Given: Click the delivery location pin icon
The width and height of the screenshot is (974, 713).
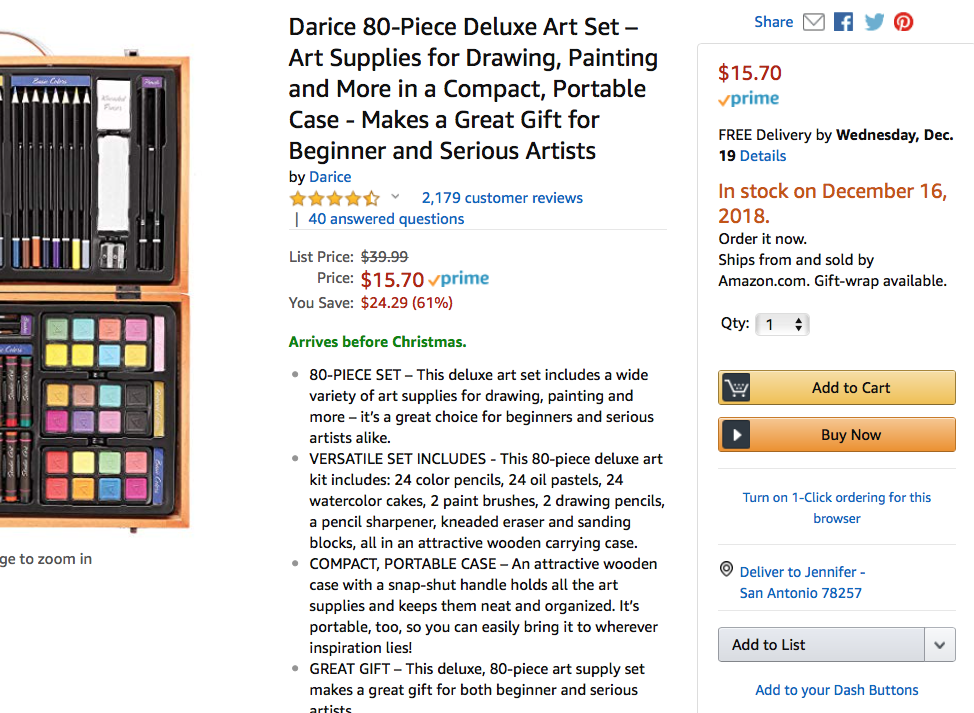Looking at the screenshot, I should click(x=726, y=570).
